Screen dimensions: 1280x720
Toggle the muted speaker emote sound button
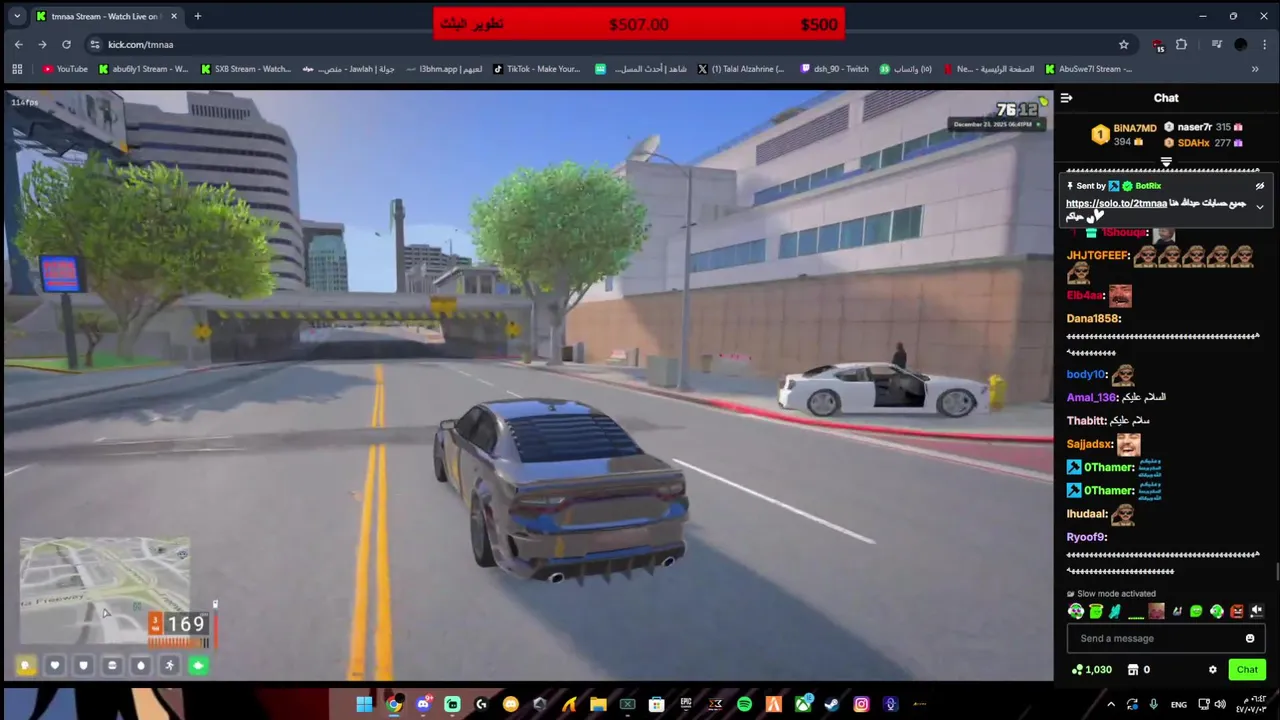click(x=1257, y=611)
